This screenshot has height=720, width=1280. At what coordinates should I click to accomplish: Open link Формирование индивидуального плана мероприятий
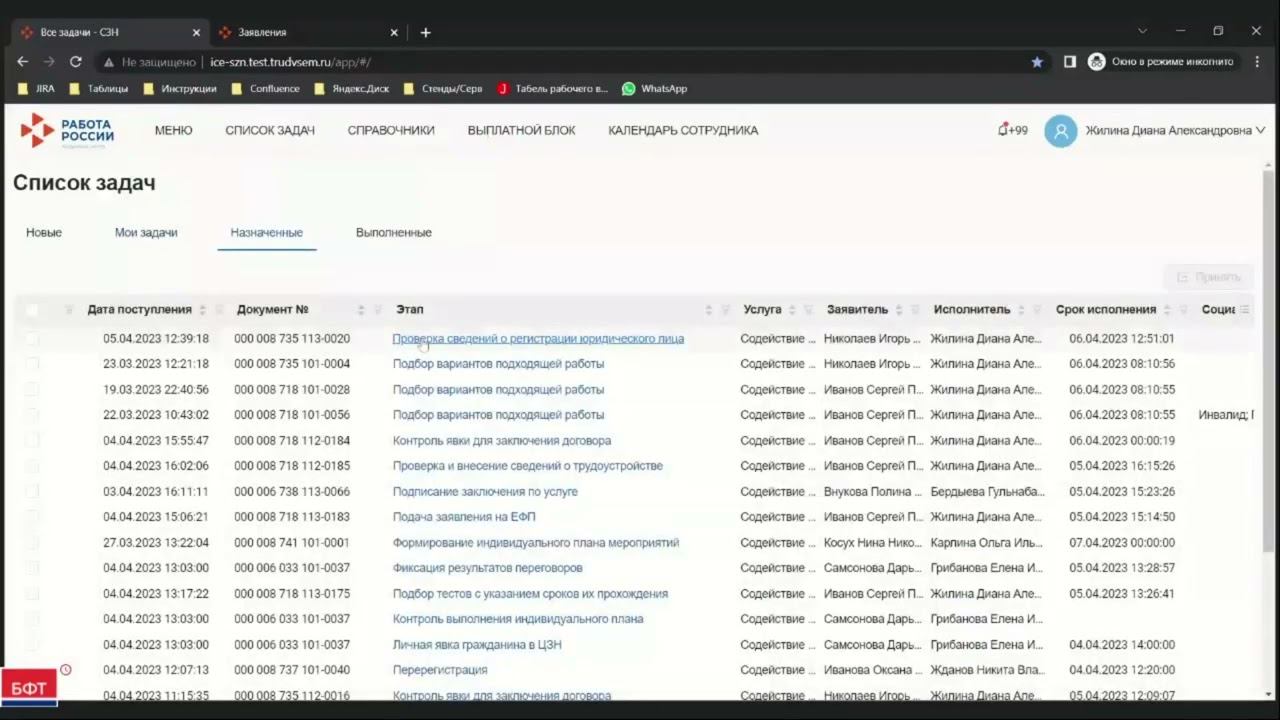coord(536,543)
